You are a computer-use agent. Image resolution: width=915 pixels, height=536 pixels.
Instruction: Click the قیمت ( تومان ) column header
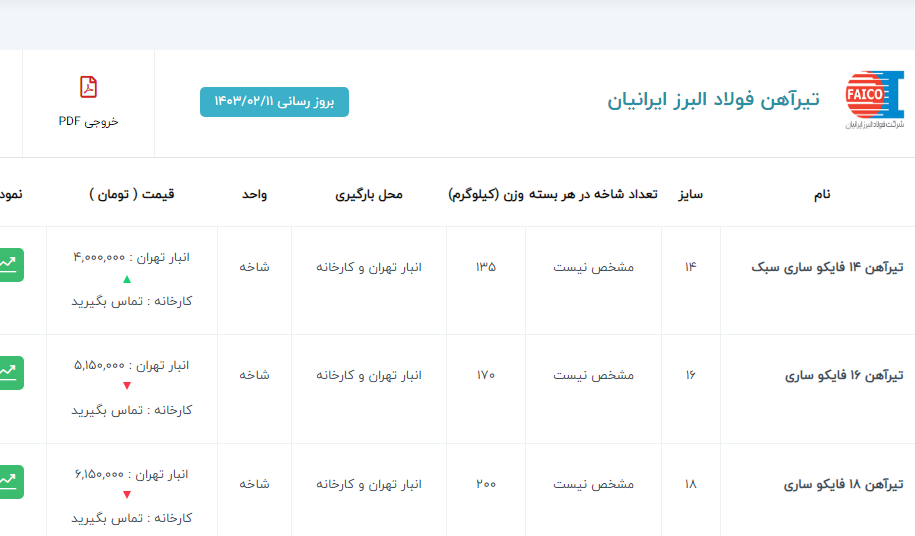[131, 194]
